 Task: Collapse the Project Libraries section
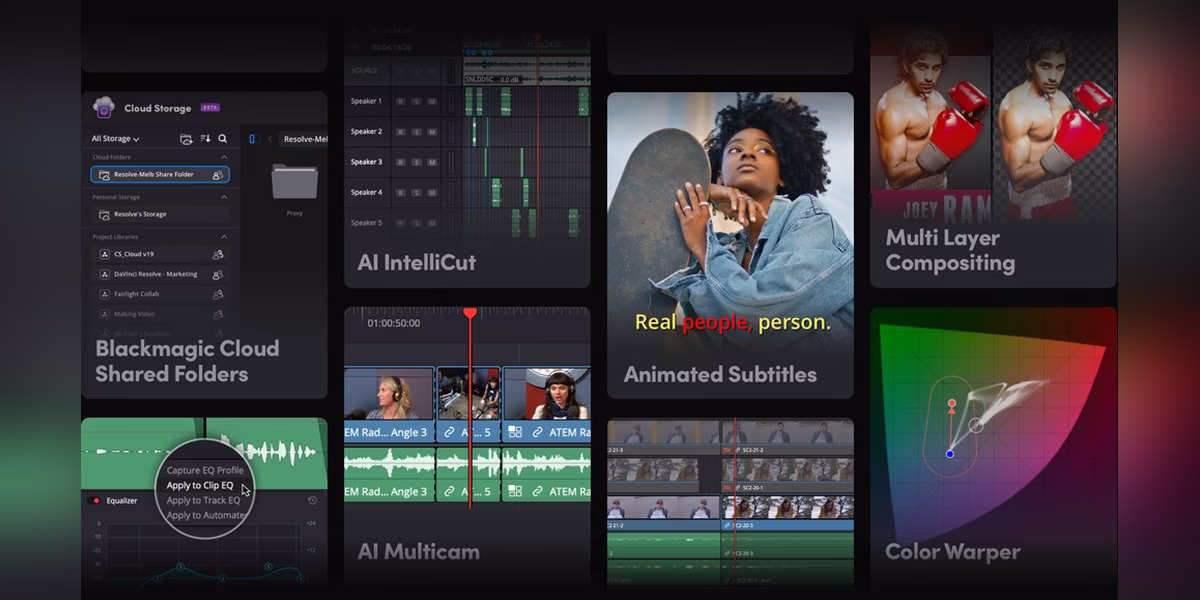pos(224,237)
